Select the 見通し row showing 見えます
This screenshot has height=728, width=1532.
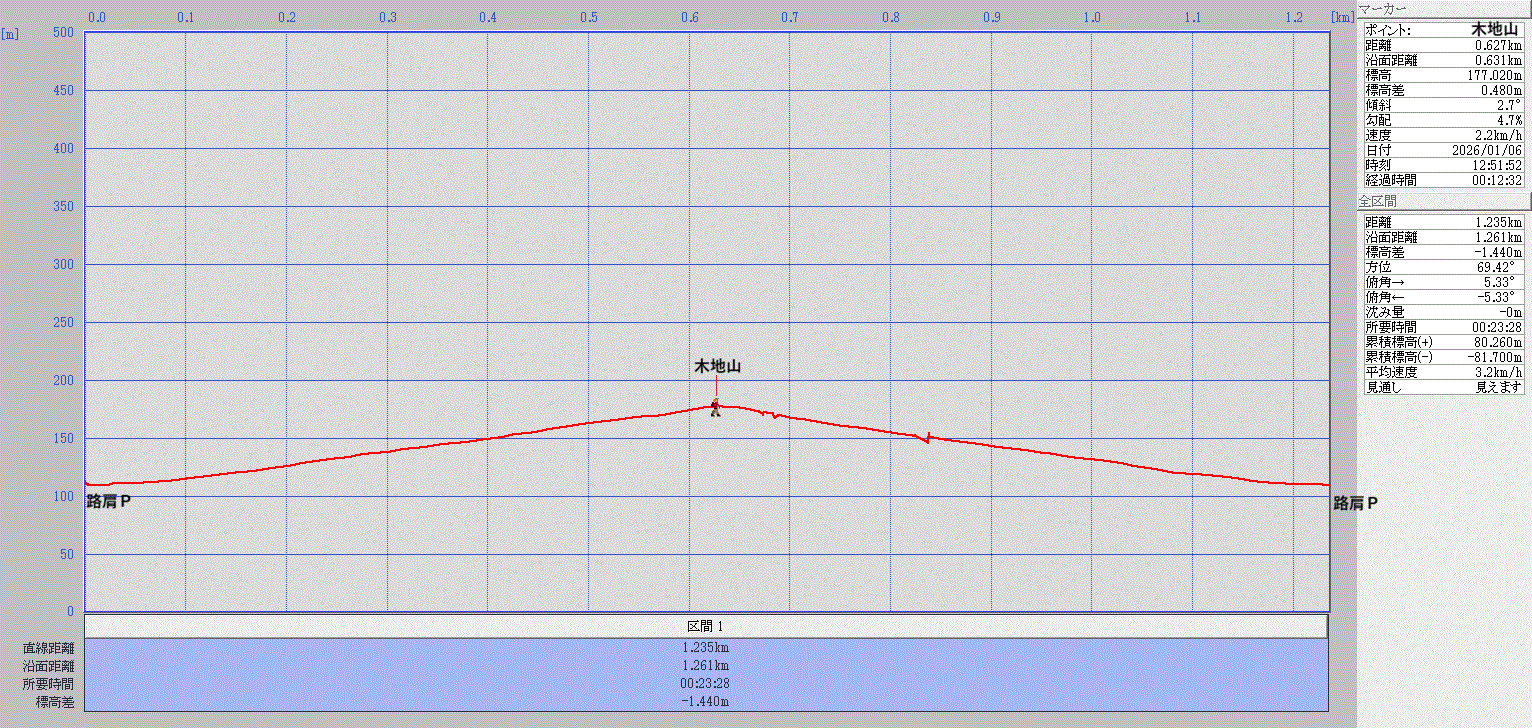tap(1443, 387)
